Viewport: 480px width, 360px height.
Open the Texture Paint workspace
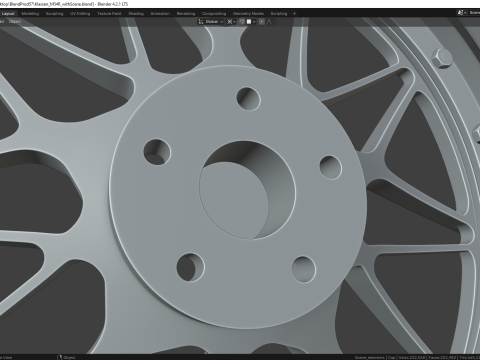tap(109, 13)
